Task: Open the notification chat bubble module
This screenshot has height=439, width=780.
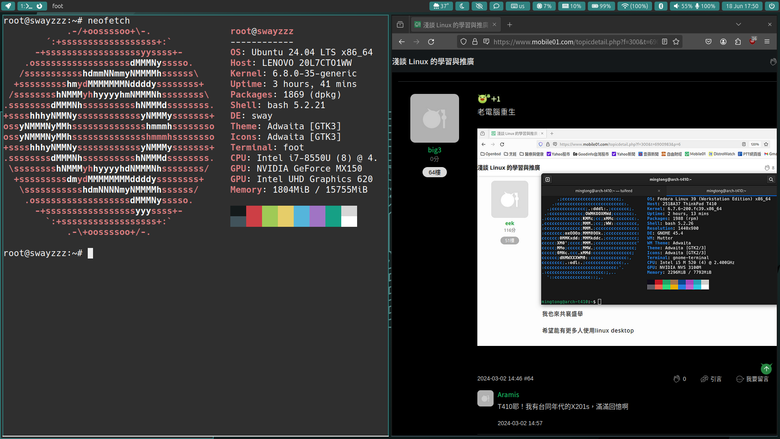Action: click(x=496, y=6)
